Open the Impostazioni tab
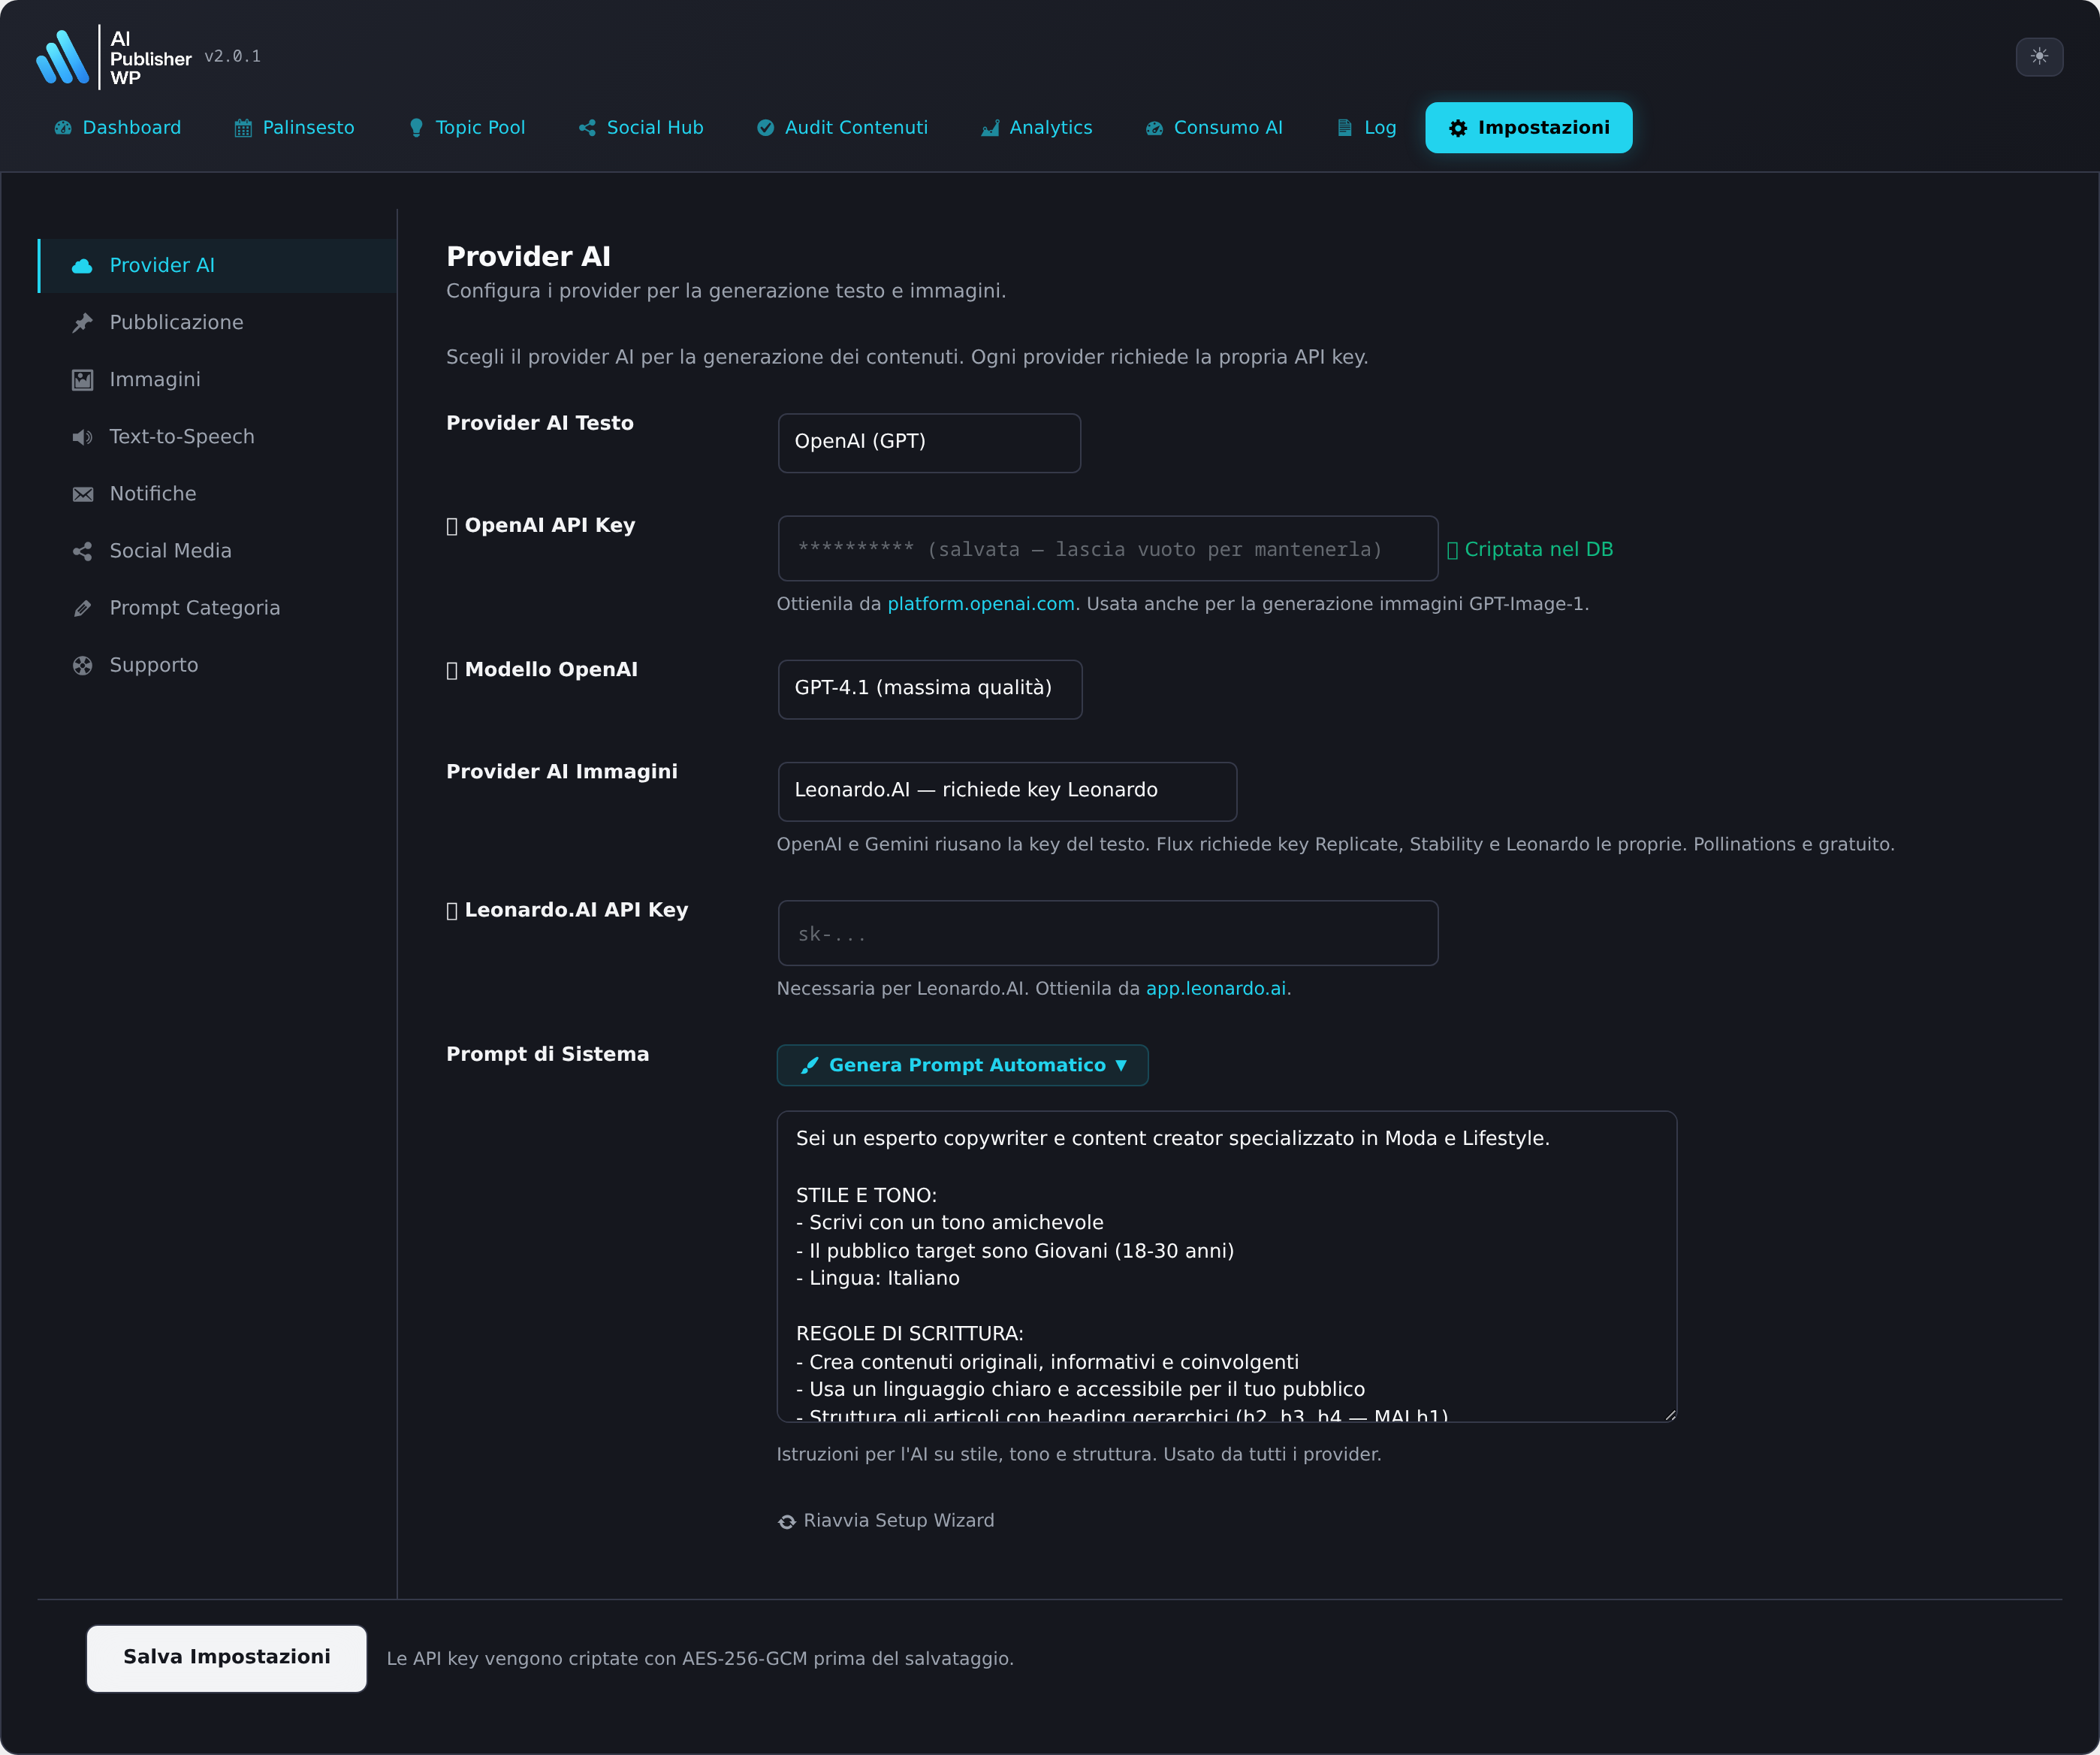 point(1528,127)
